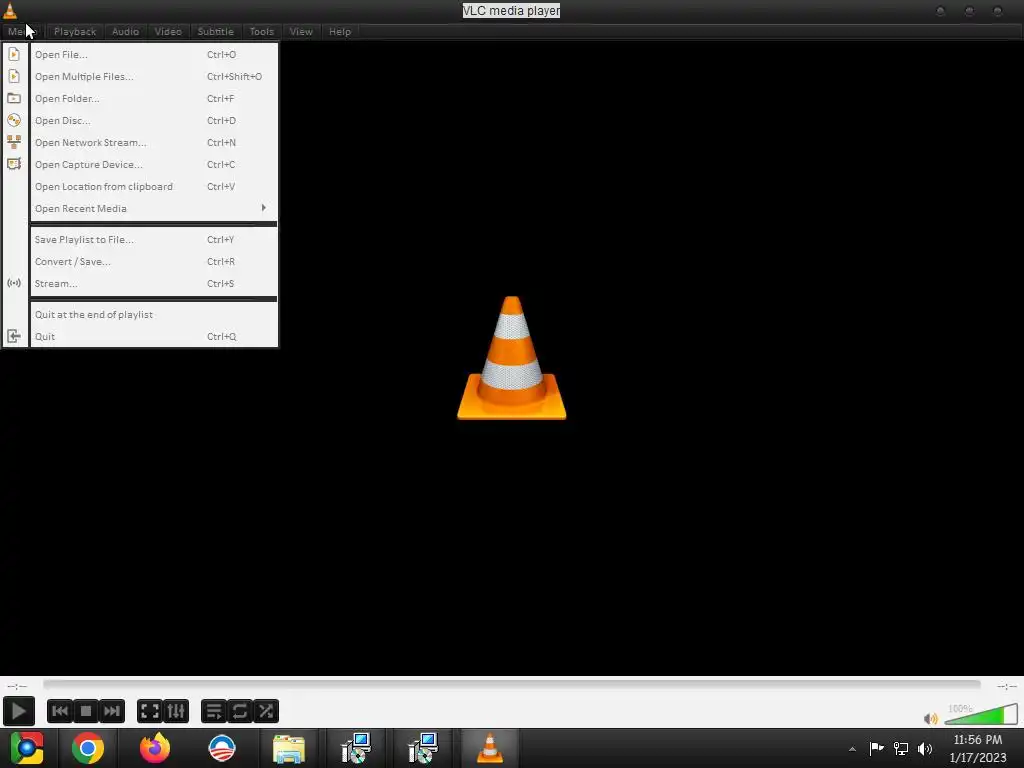Click the playback seek bar

(512, 684)
